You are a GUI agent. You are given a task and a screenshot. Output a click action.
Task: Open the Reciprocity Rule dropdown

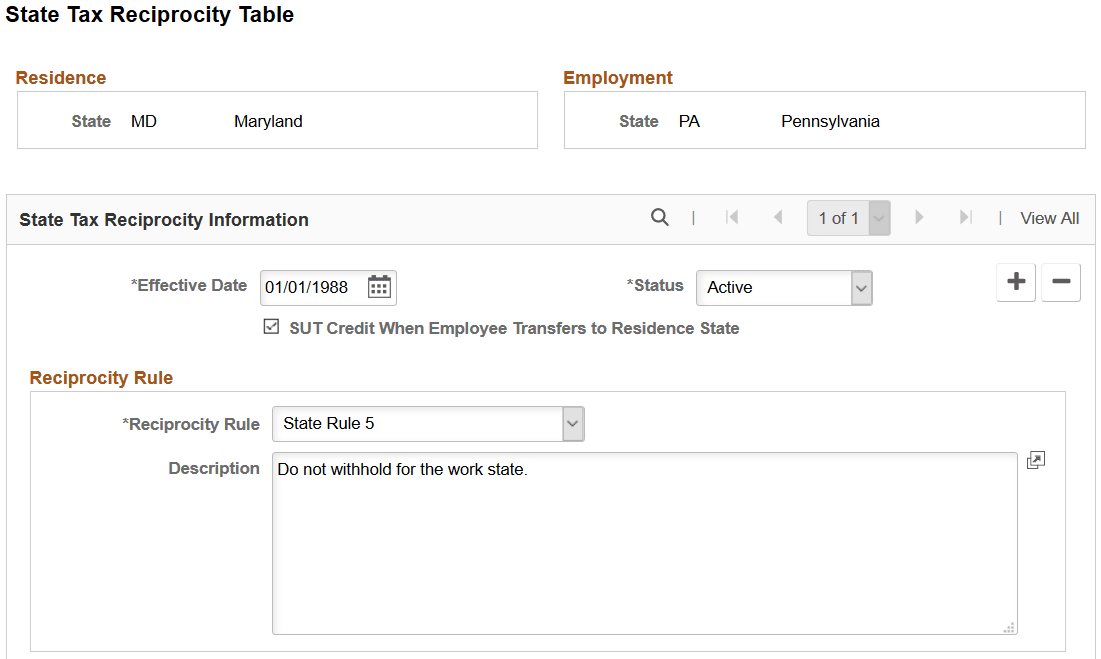(x=572, y=423)
